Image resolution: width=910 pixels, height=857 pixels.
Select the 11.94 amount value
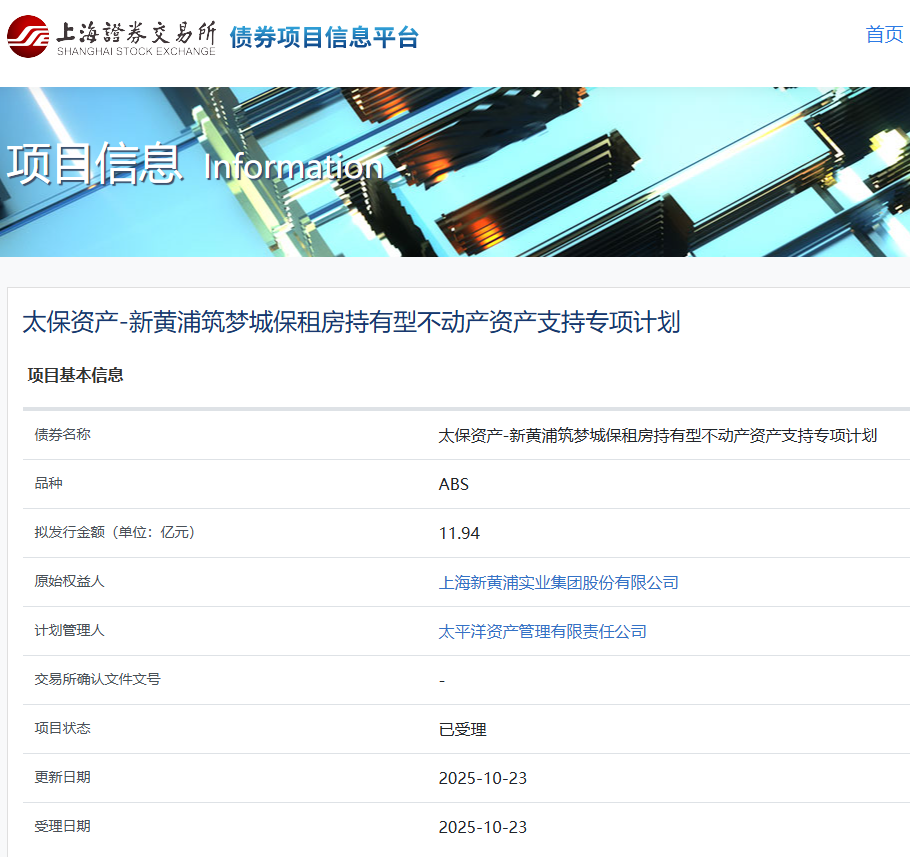pos(459,533)
